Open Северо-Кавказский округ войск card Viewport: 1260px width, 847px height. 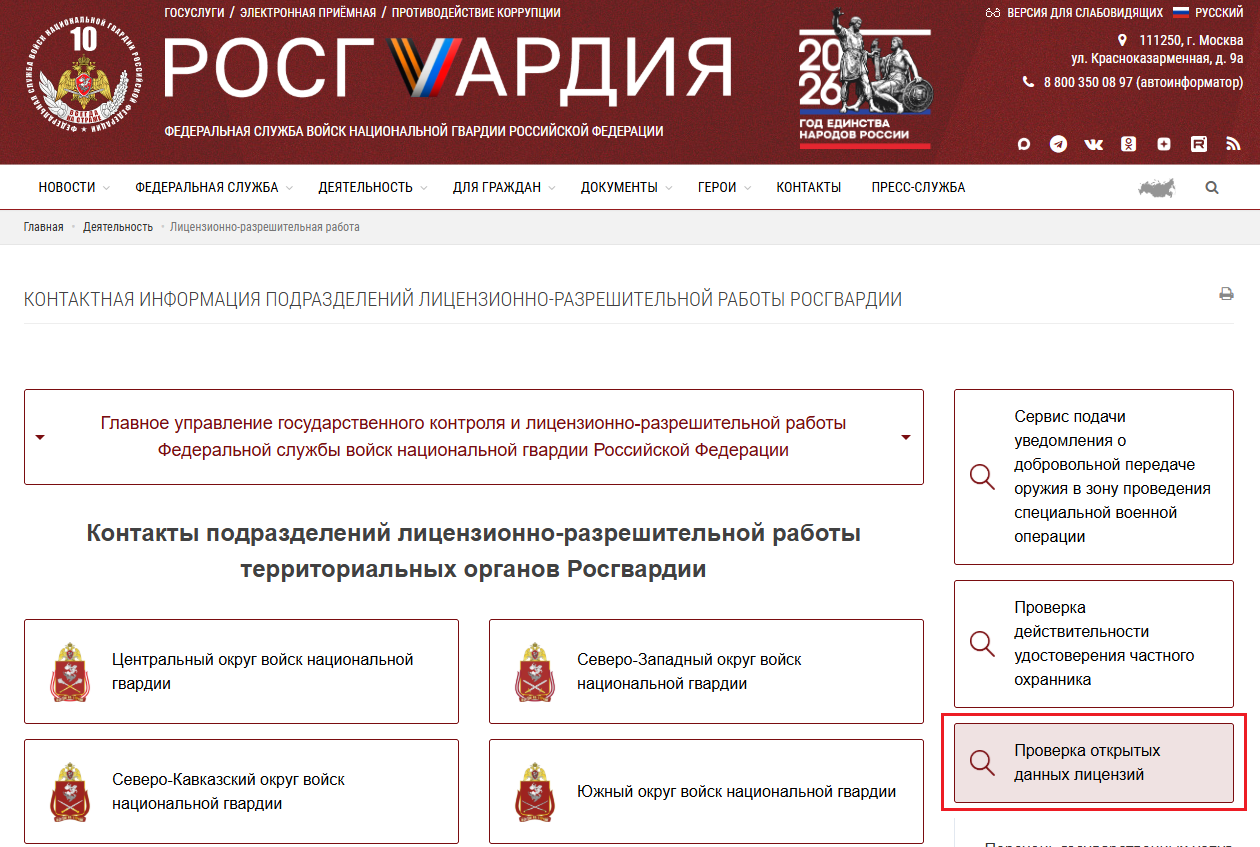[241, 791]
